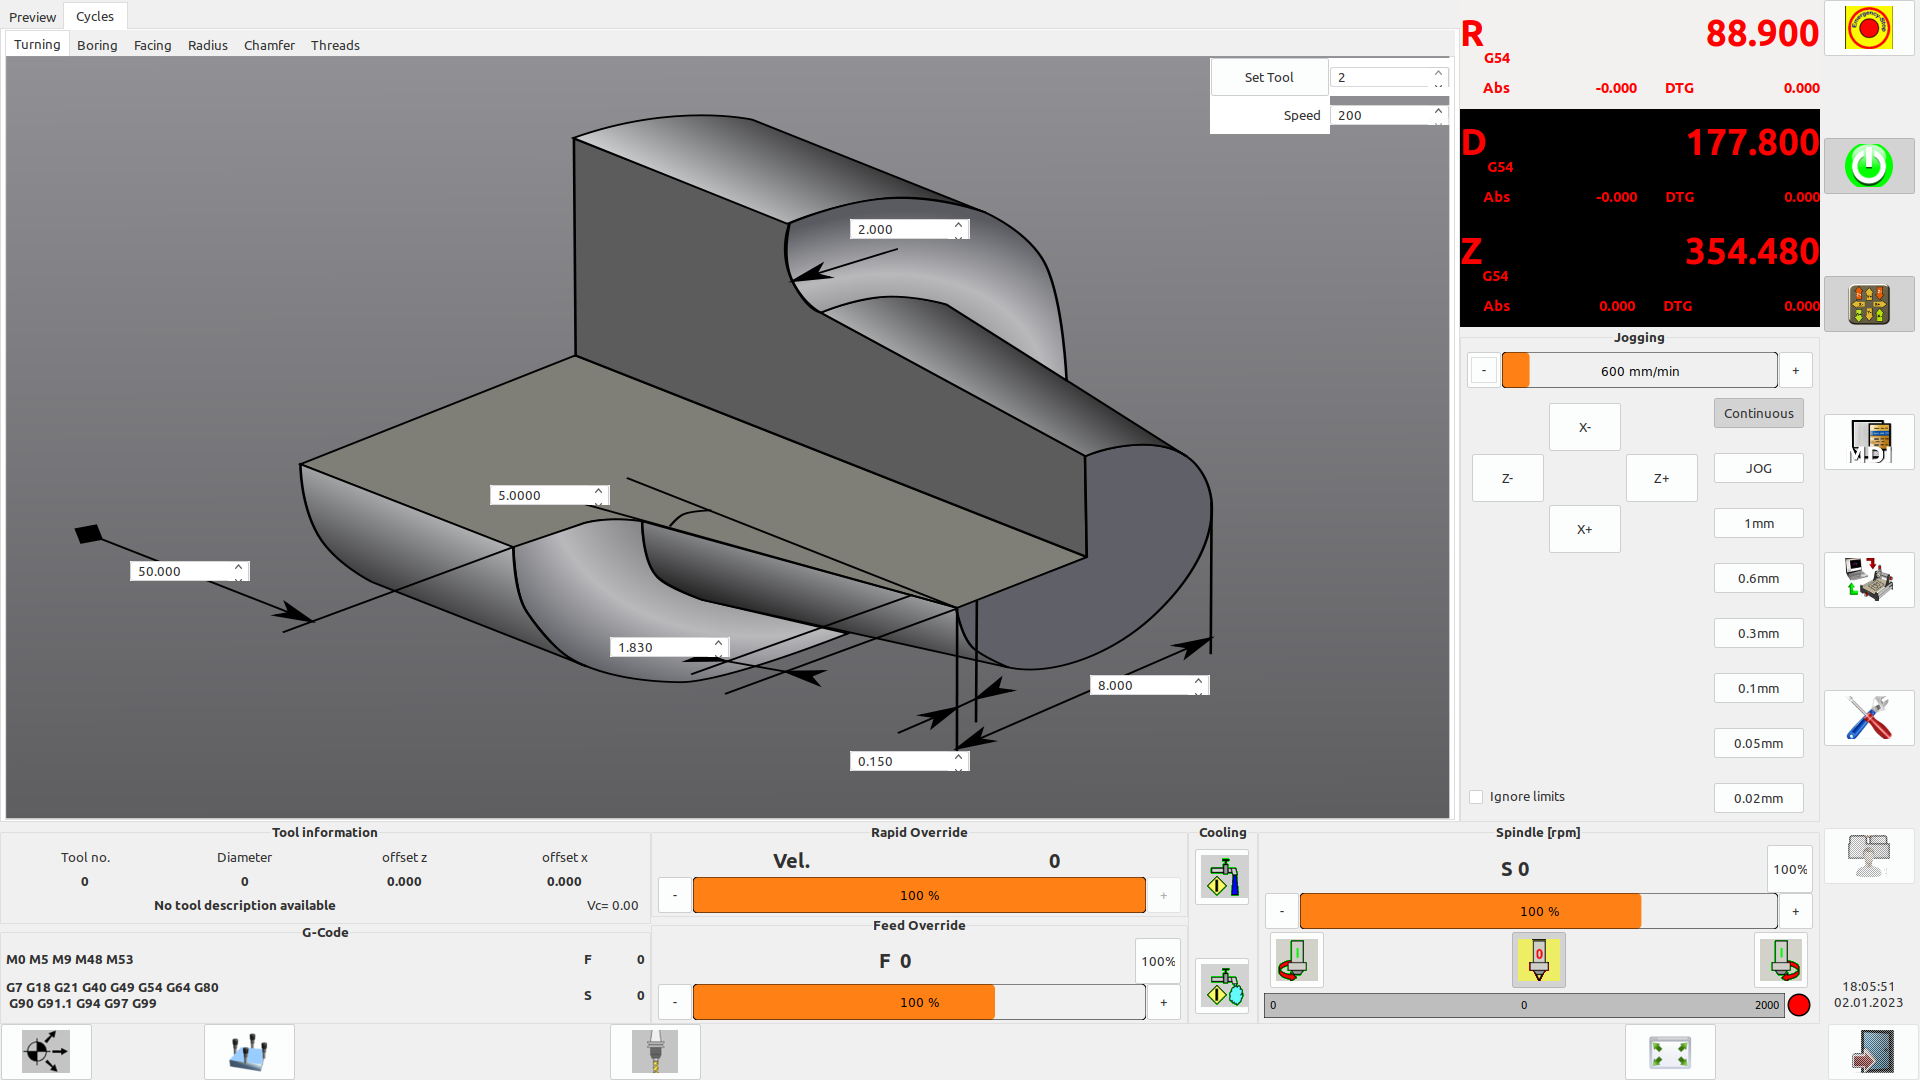Screen dimensions: 1920x1080
Task: Adjust the Spindle override slider
Action: [1539, 911]
